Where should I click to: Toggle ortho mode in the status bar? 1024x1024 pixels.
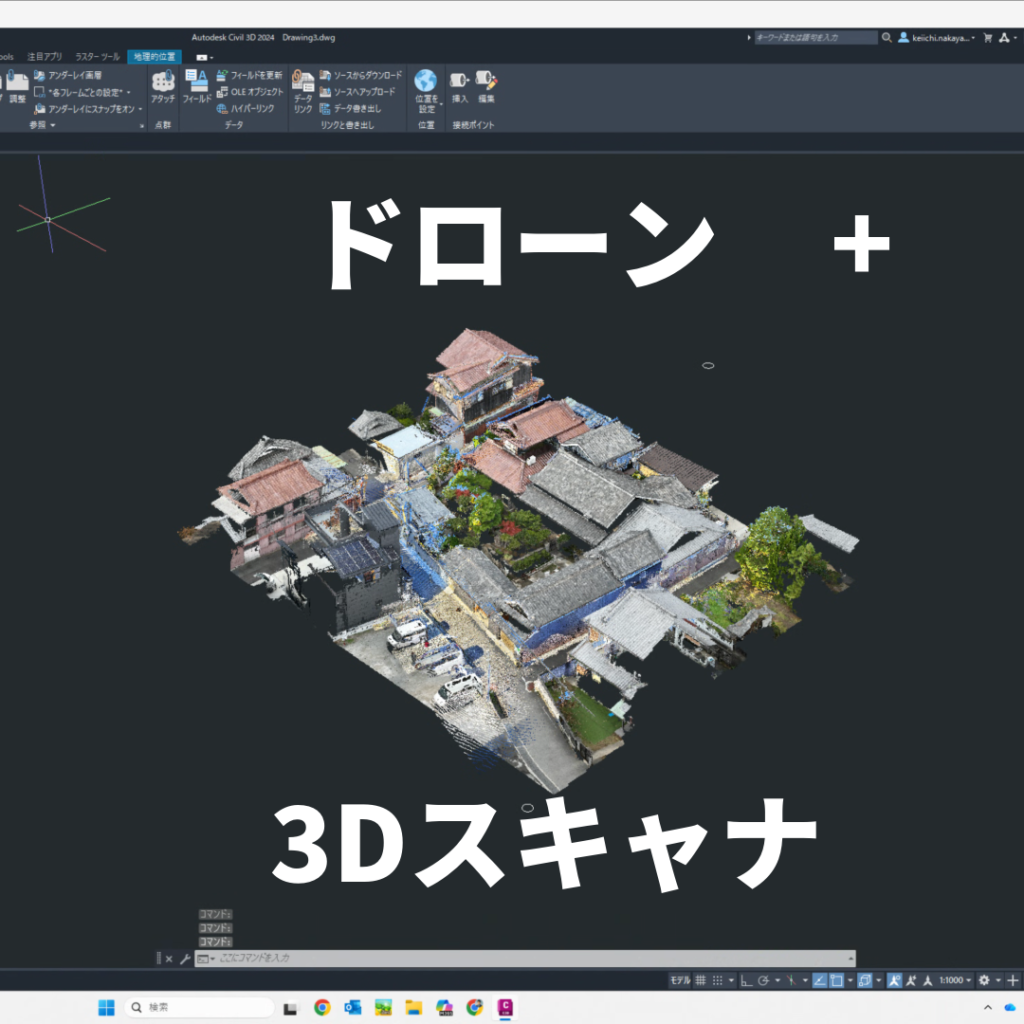pos(746,980)
